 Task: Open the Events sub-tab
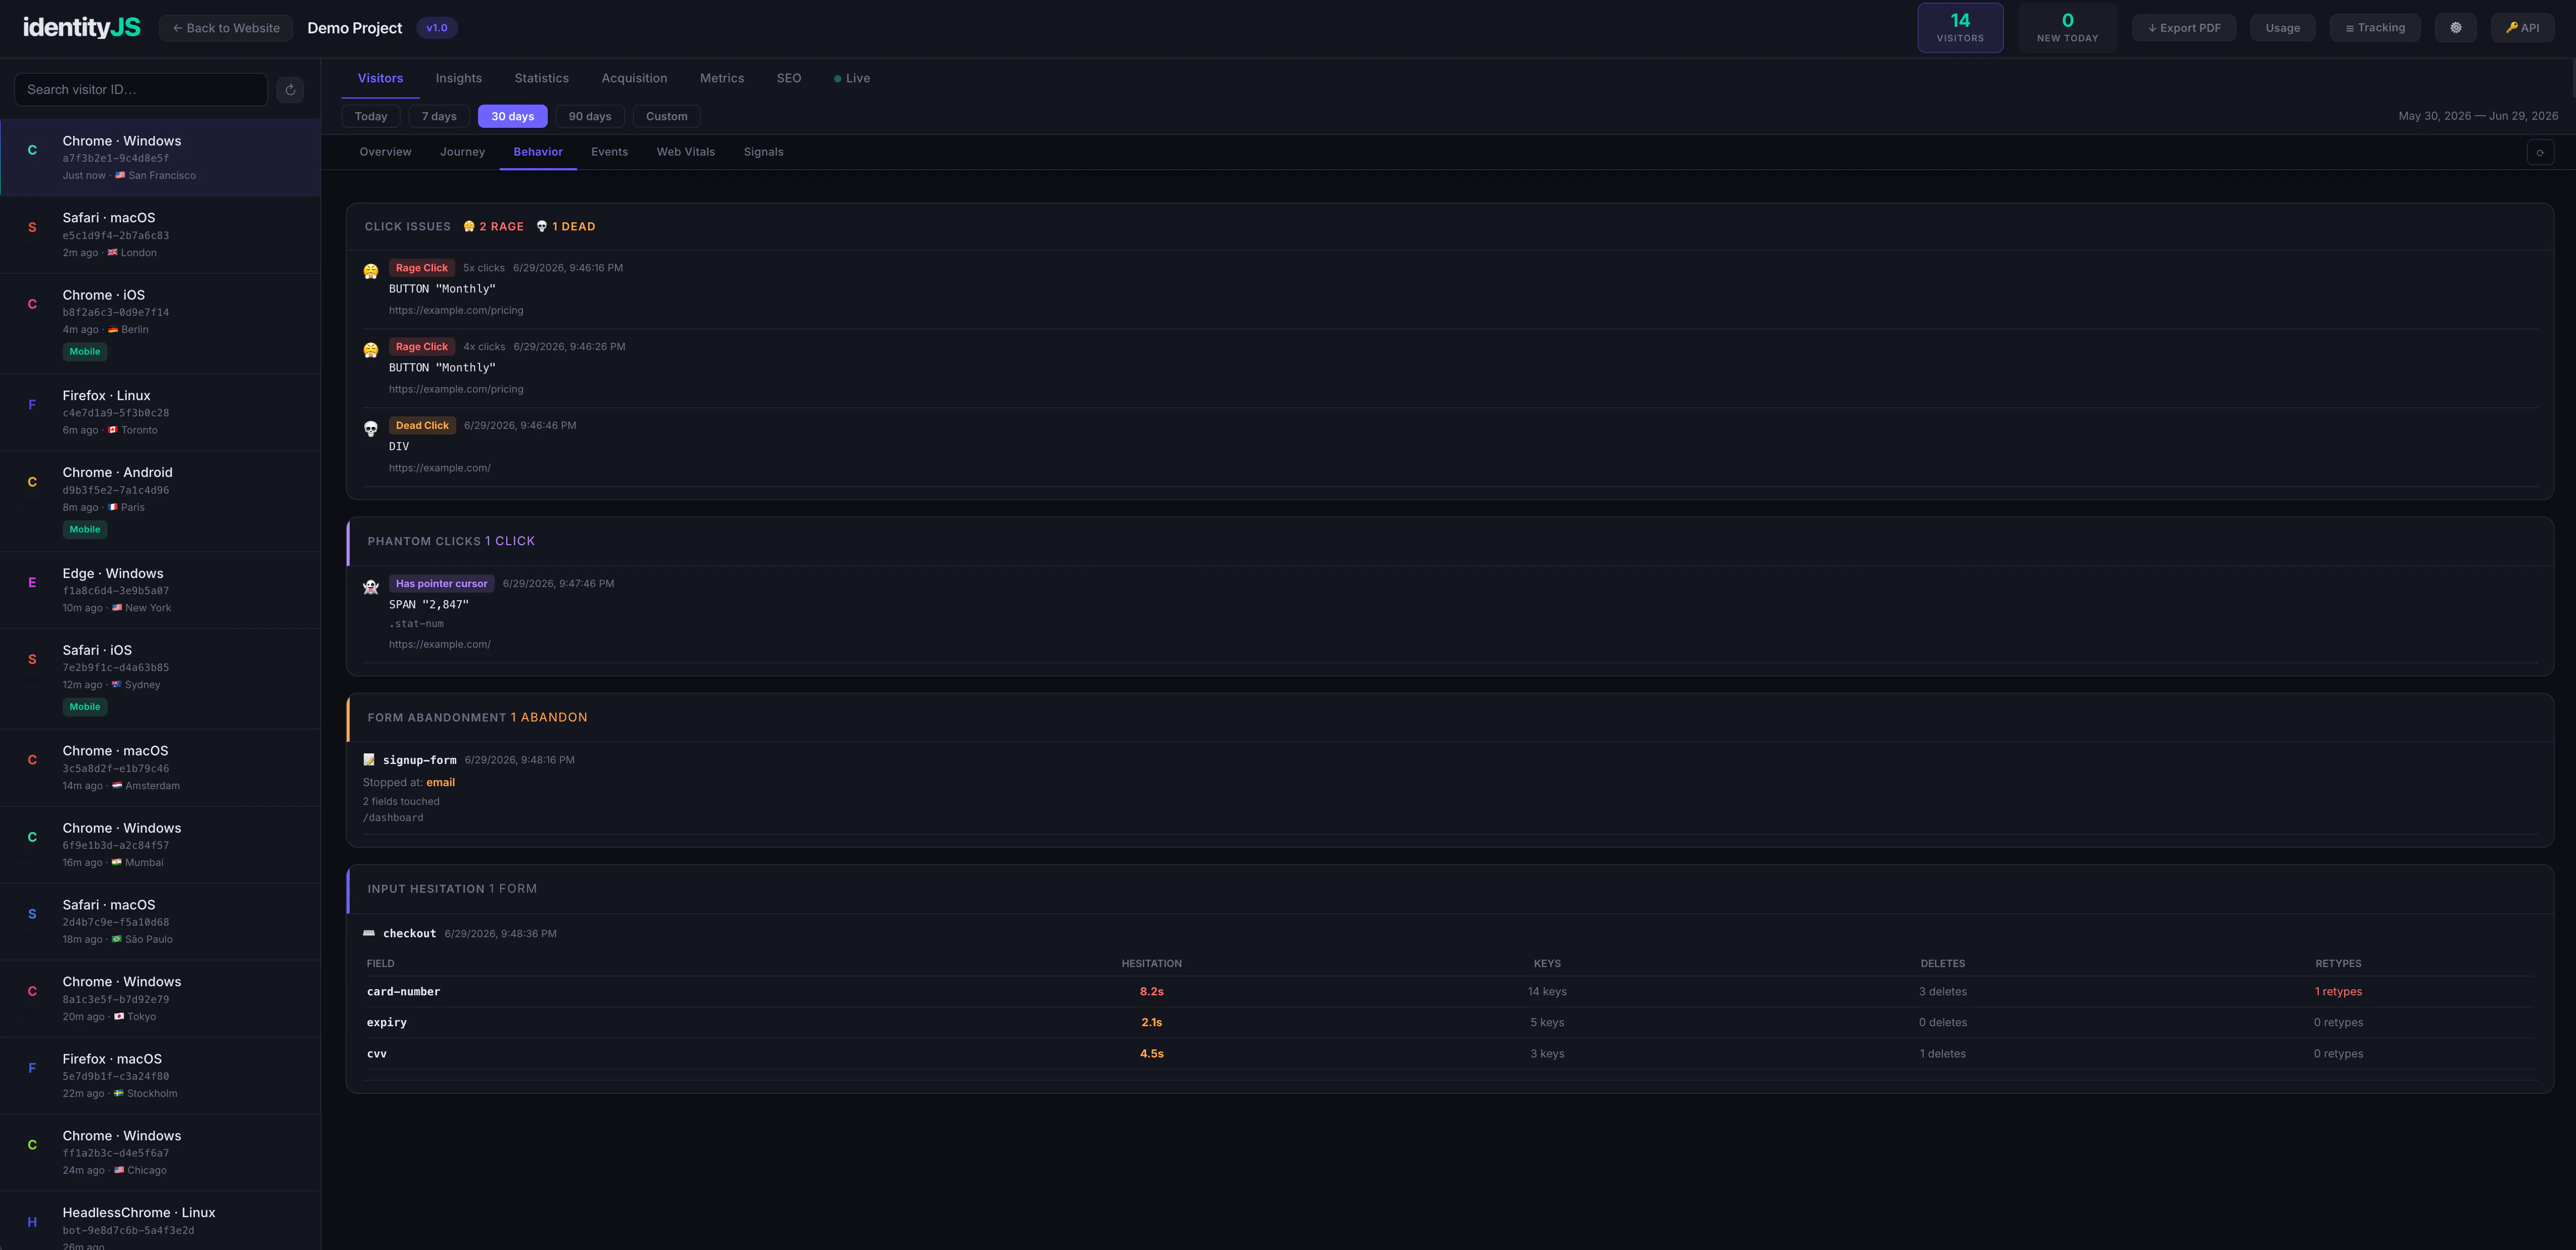609,152
